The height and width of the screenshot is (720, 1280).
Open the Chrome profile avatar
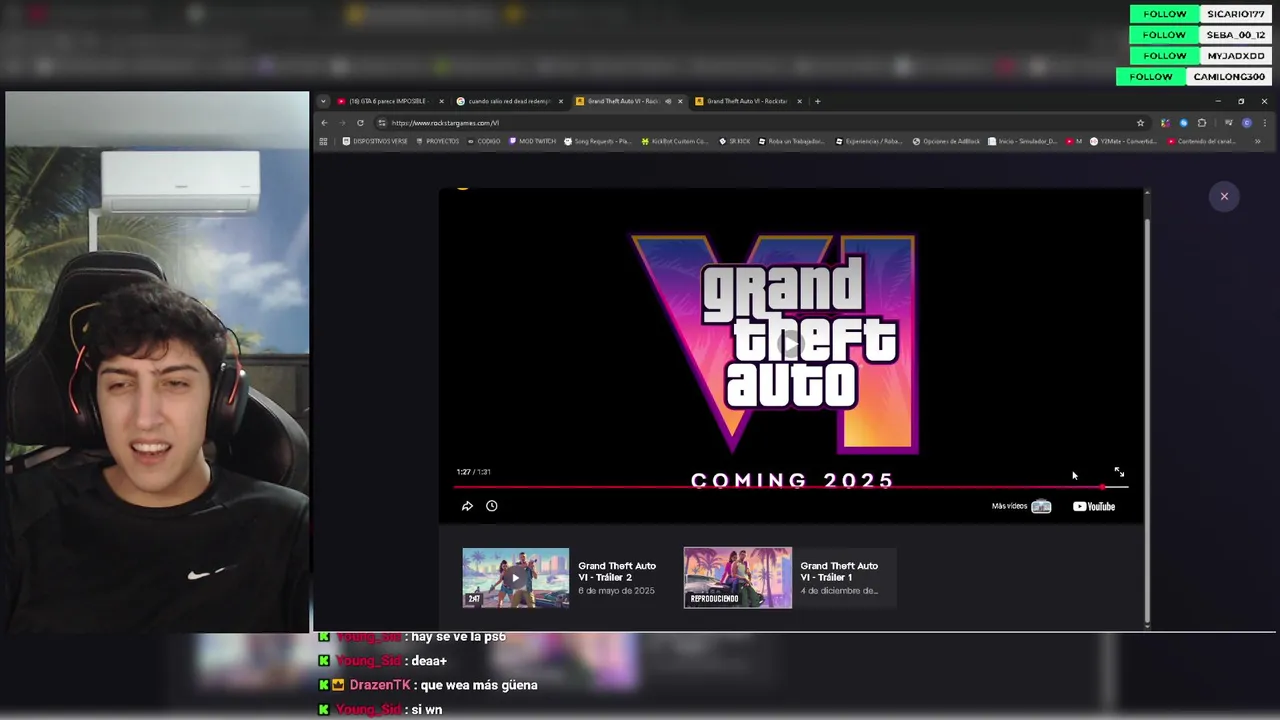point(1246,123)
